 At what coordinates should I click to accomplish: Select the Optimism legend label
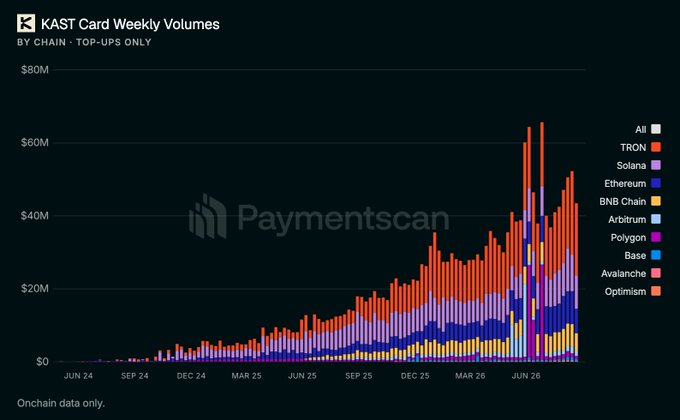click(625, 292)
